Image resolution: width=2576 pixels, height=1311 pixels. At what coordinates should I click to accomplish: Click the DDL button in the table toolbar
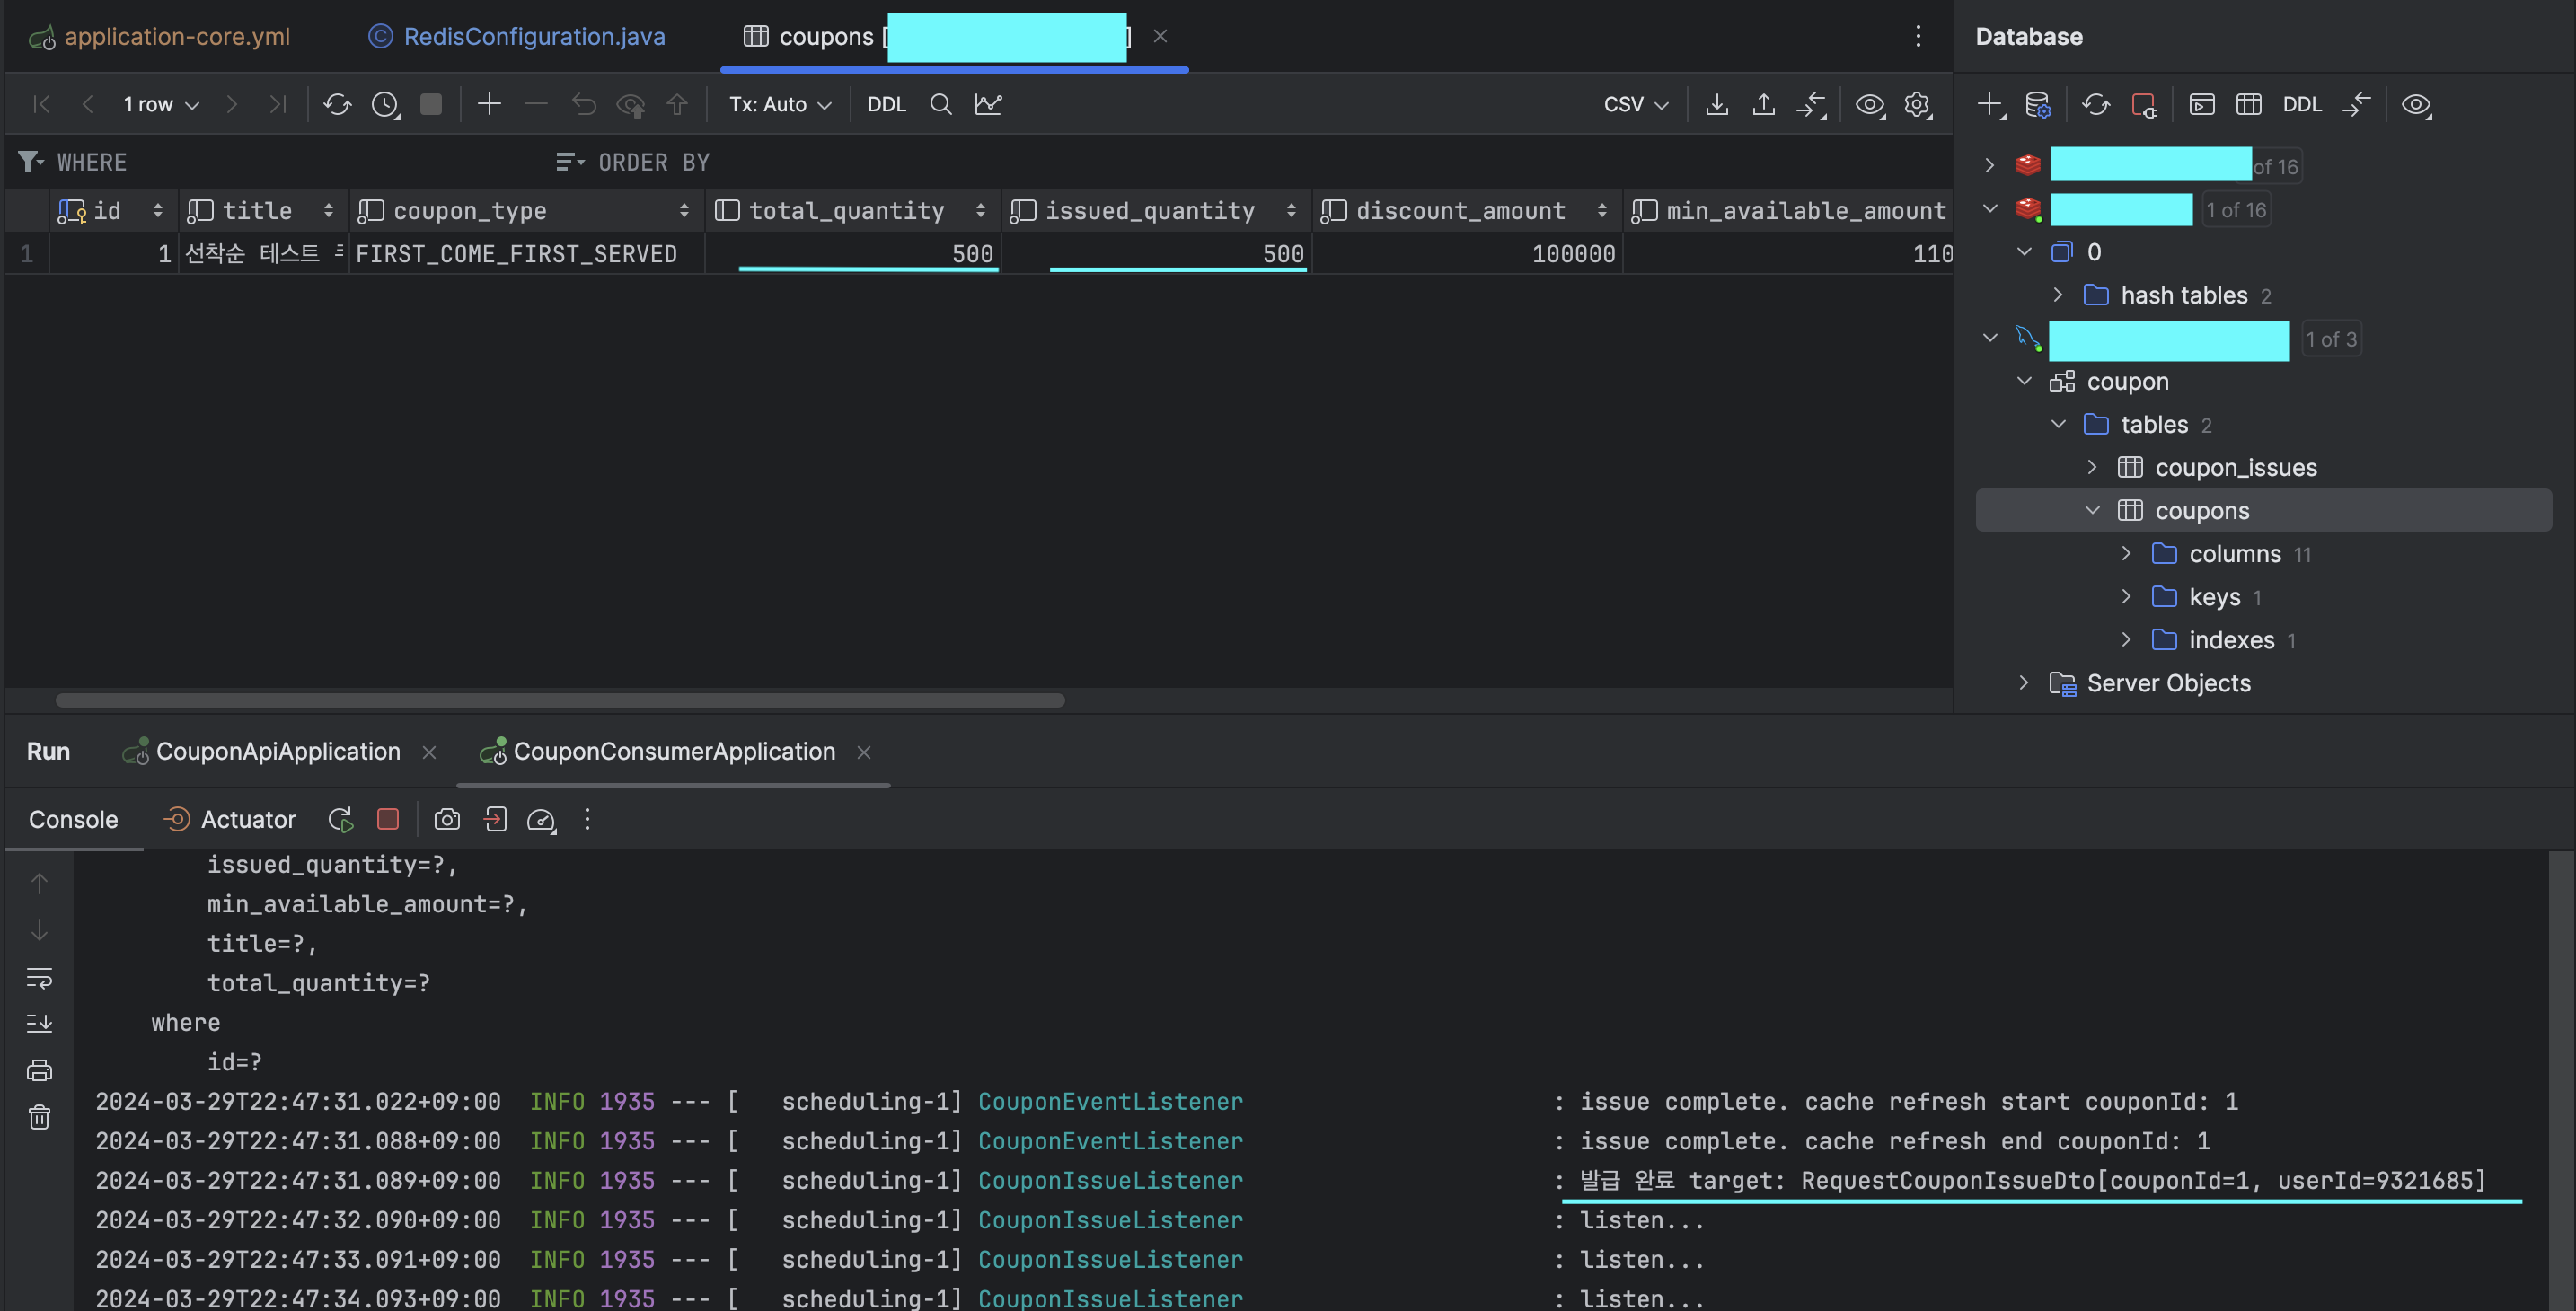[886, 104]
